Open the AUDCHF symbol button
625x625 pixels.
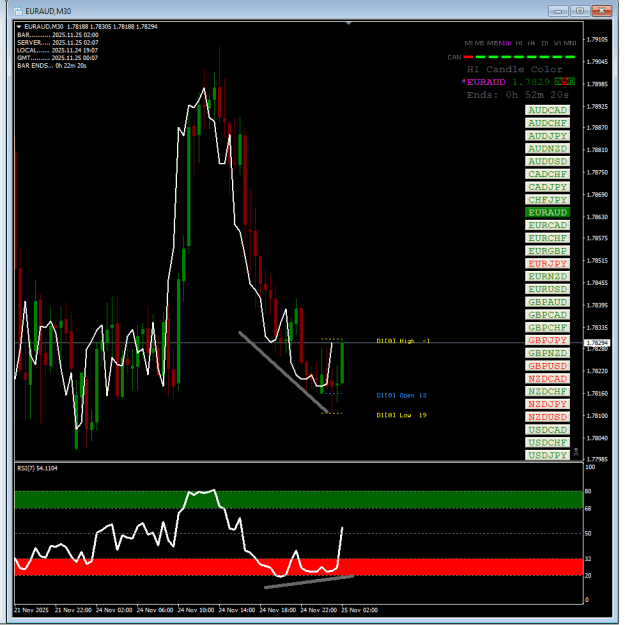coord(547,123)
